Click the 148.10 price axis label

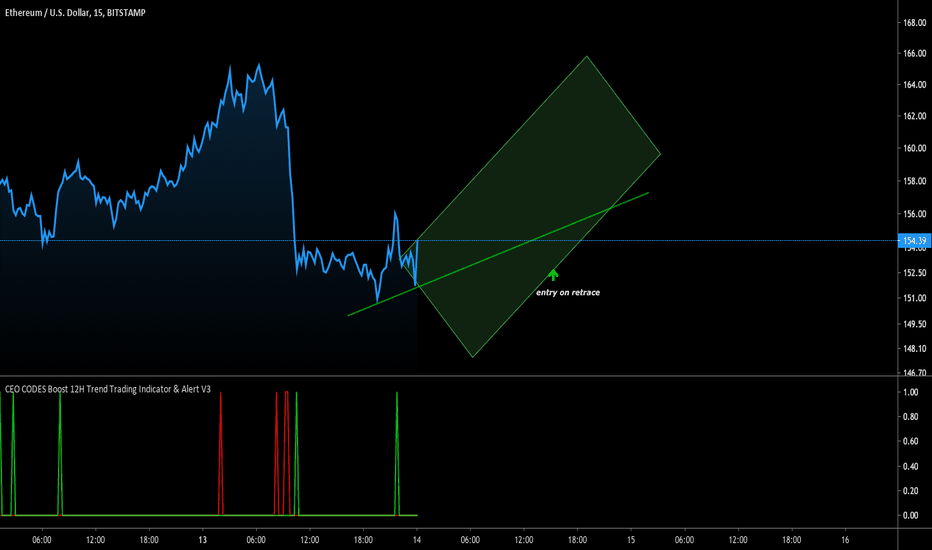pos(915,348)
